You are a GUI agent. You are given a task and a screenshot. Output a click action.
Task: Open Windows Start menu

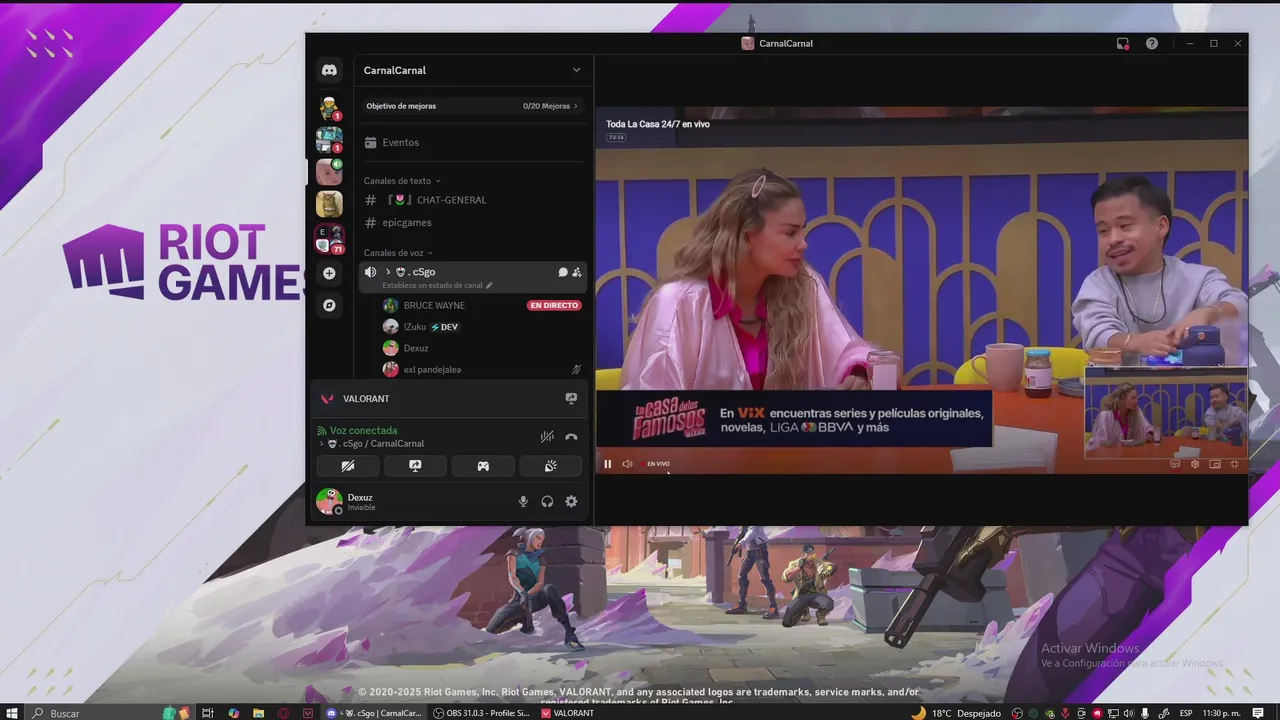click(11, 713)
